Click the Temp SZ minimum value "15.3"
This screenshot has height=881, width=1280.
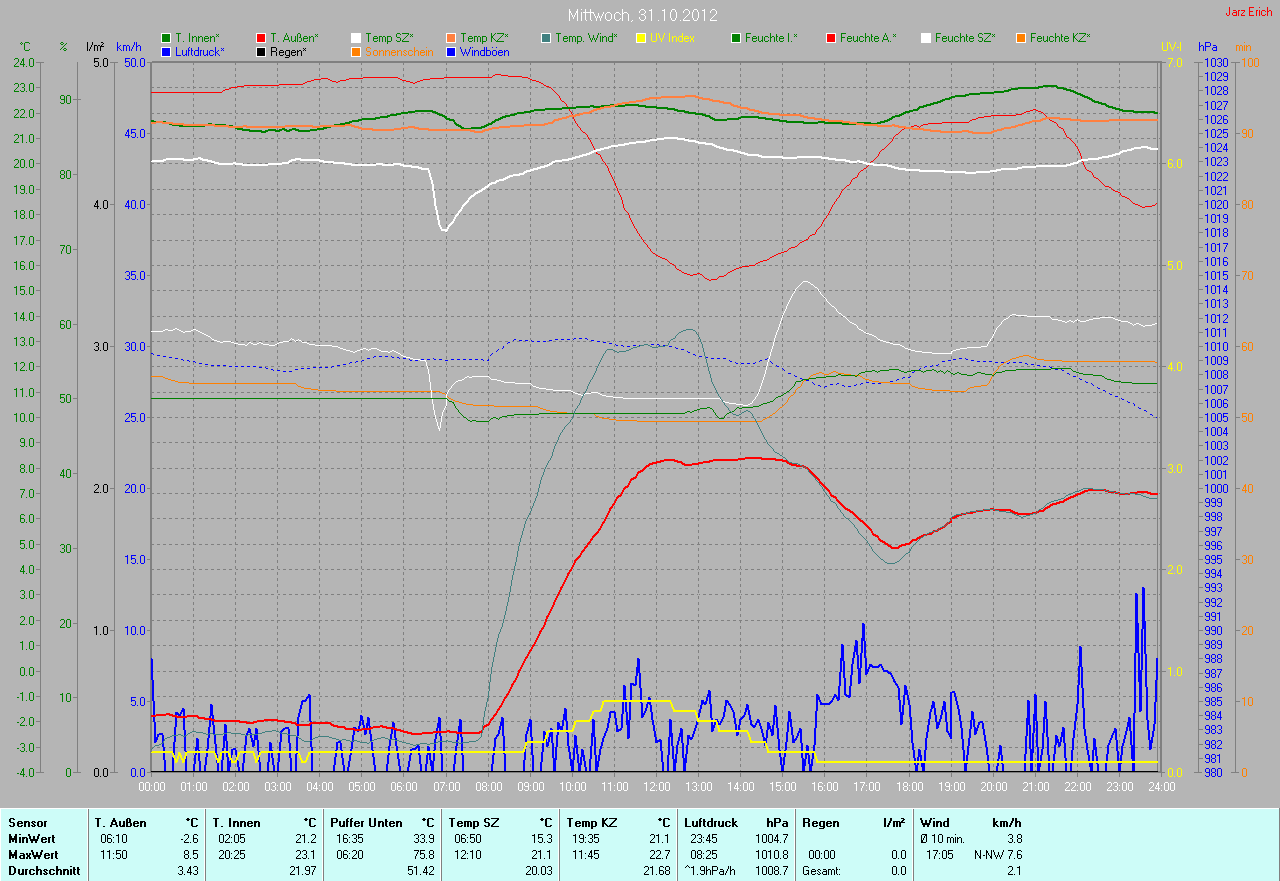click(541, 839)
